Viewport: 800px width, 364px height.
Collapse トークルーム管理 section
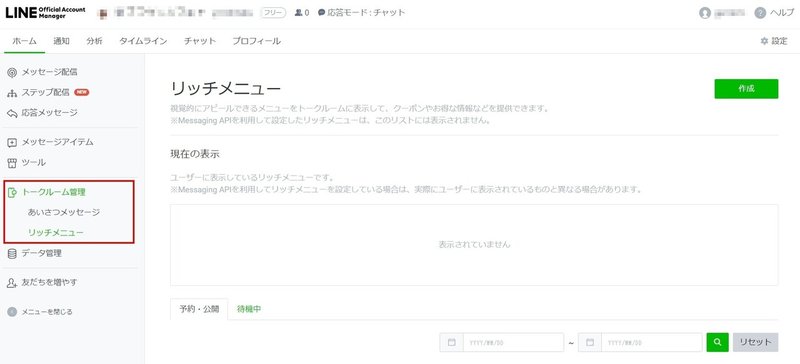click(x=54, y=192)
